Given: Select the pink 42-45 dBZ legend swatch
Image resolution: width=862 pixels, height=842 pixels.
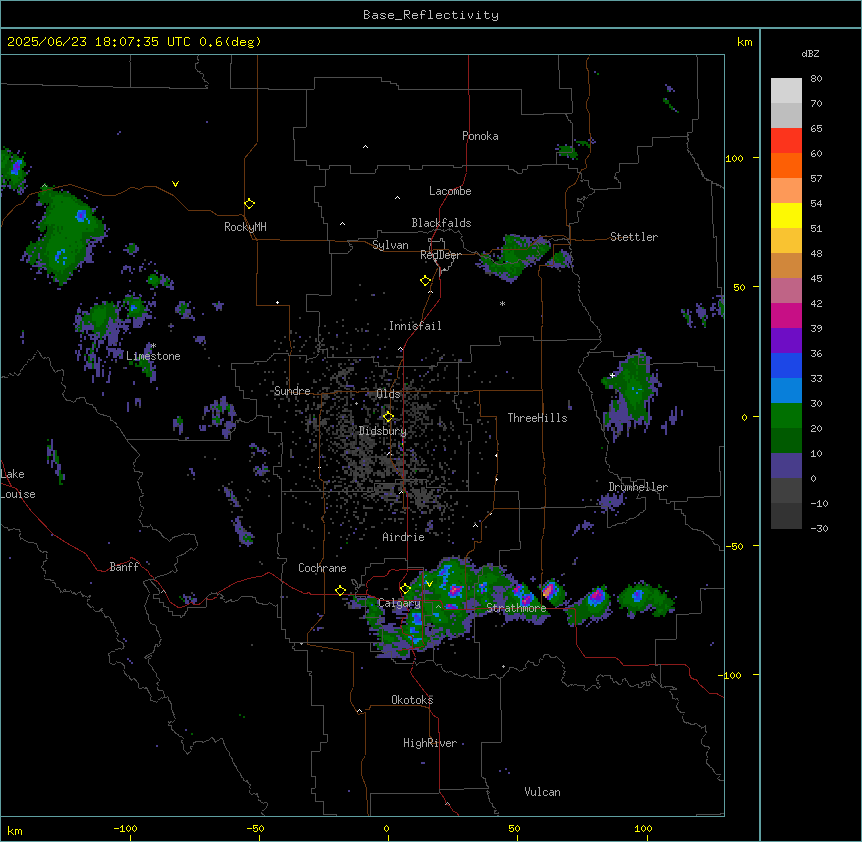Looking at the screenshot, I should click(x=786, y=291).
